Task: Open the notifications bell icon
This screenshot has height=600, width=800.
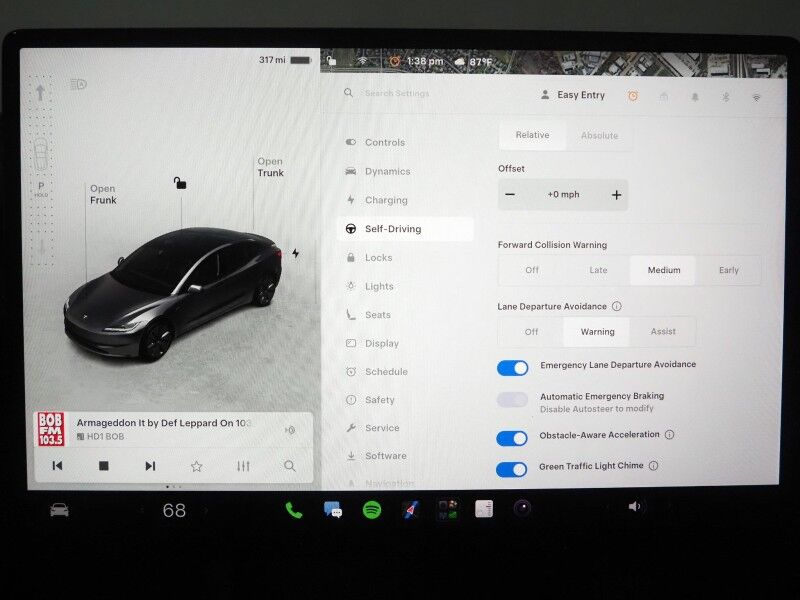Action: [x=695, y=97]
